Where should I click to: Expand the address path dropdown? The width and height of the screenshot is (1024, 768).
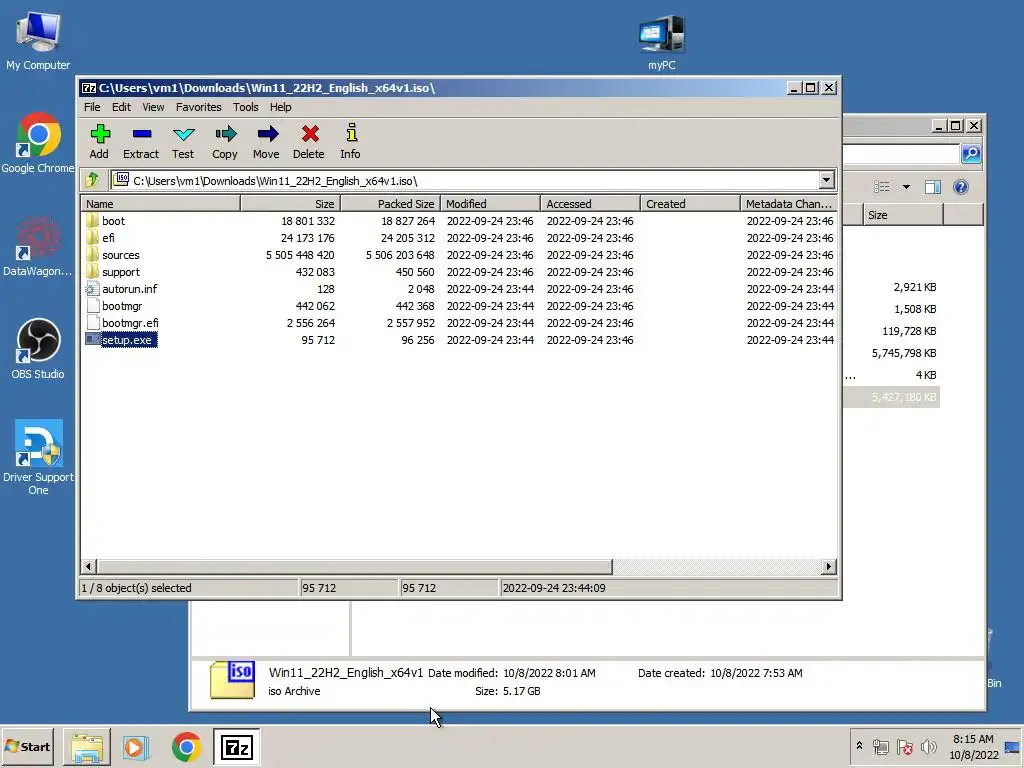pyautogui.click(x=826, y=180)
